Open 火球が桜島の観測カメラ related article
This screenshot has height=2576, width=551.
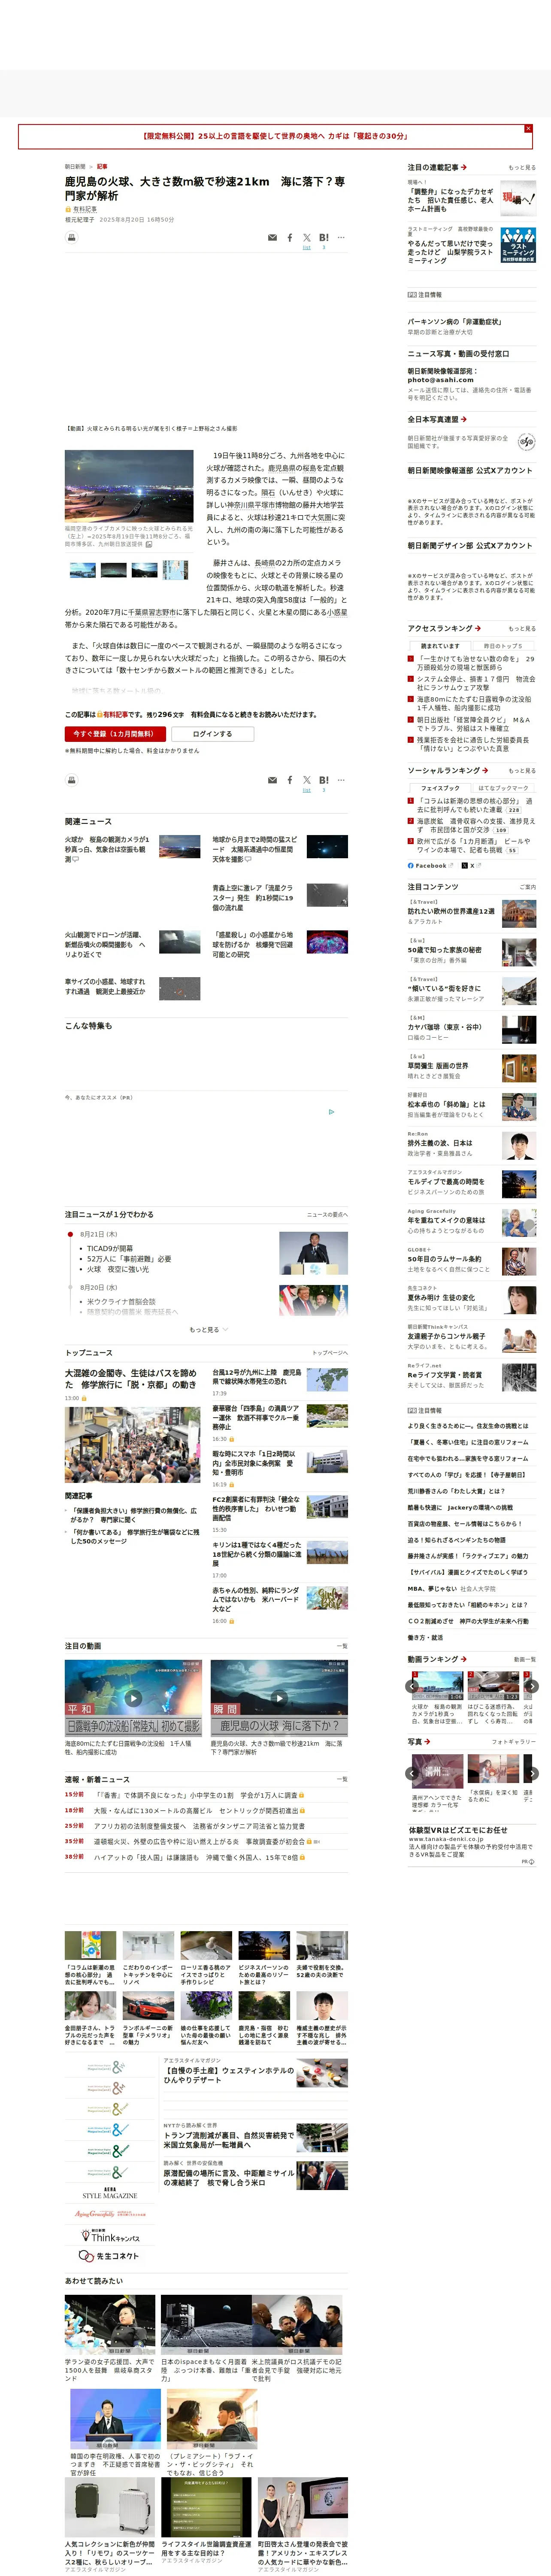(x=107, y=849)
